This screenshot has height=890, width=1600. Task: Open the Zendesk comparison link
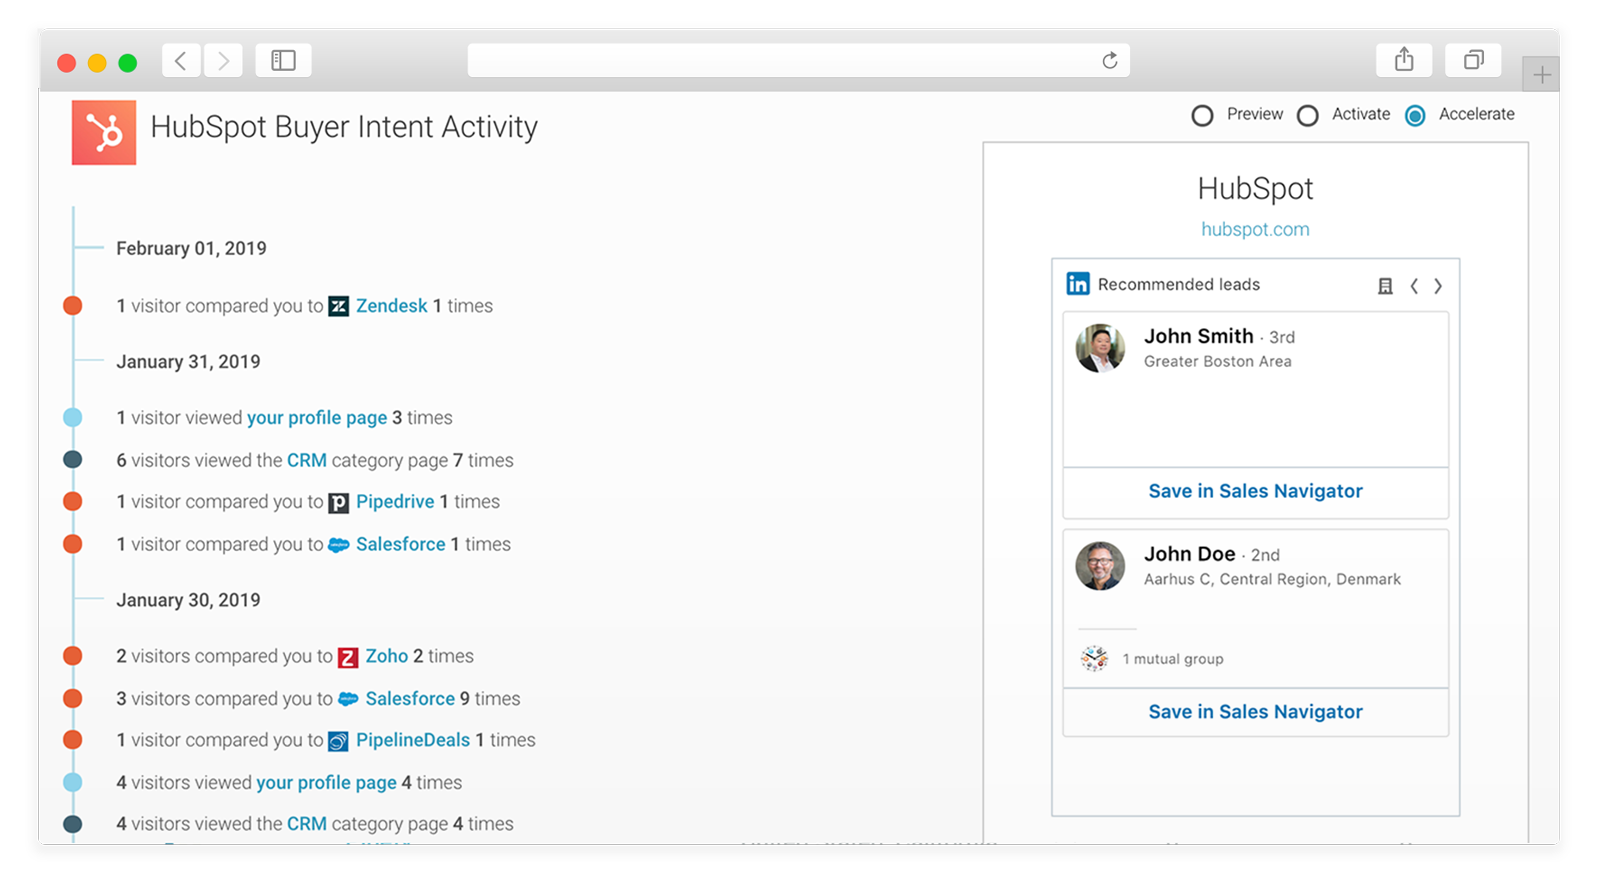[x=391, y=306]
